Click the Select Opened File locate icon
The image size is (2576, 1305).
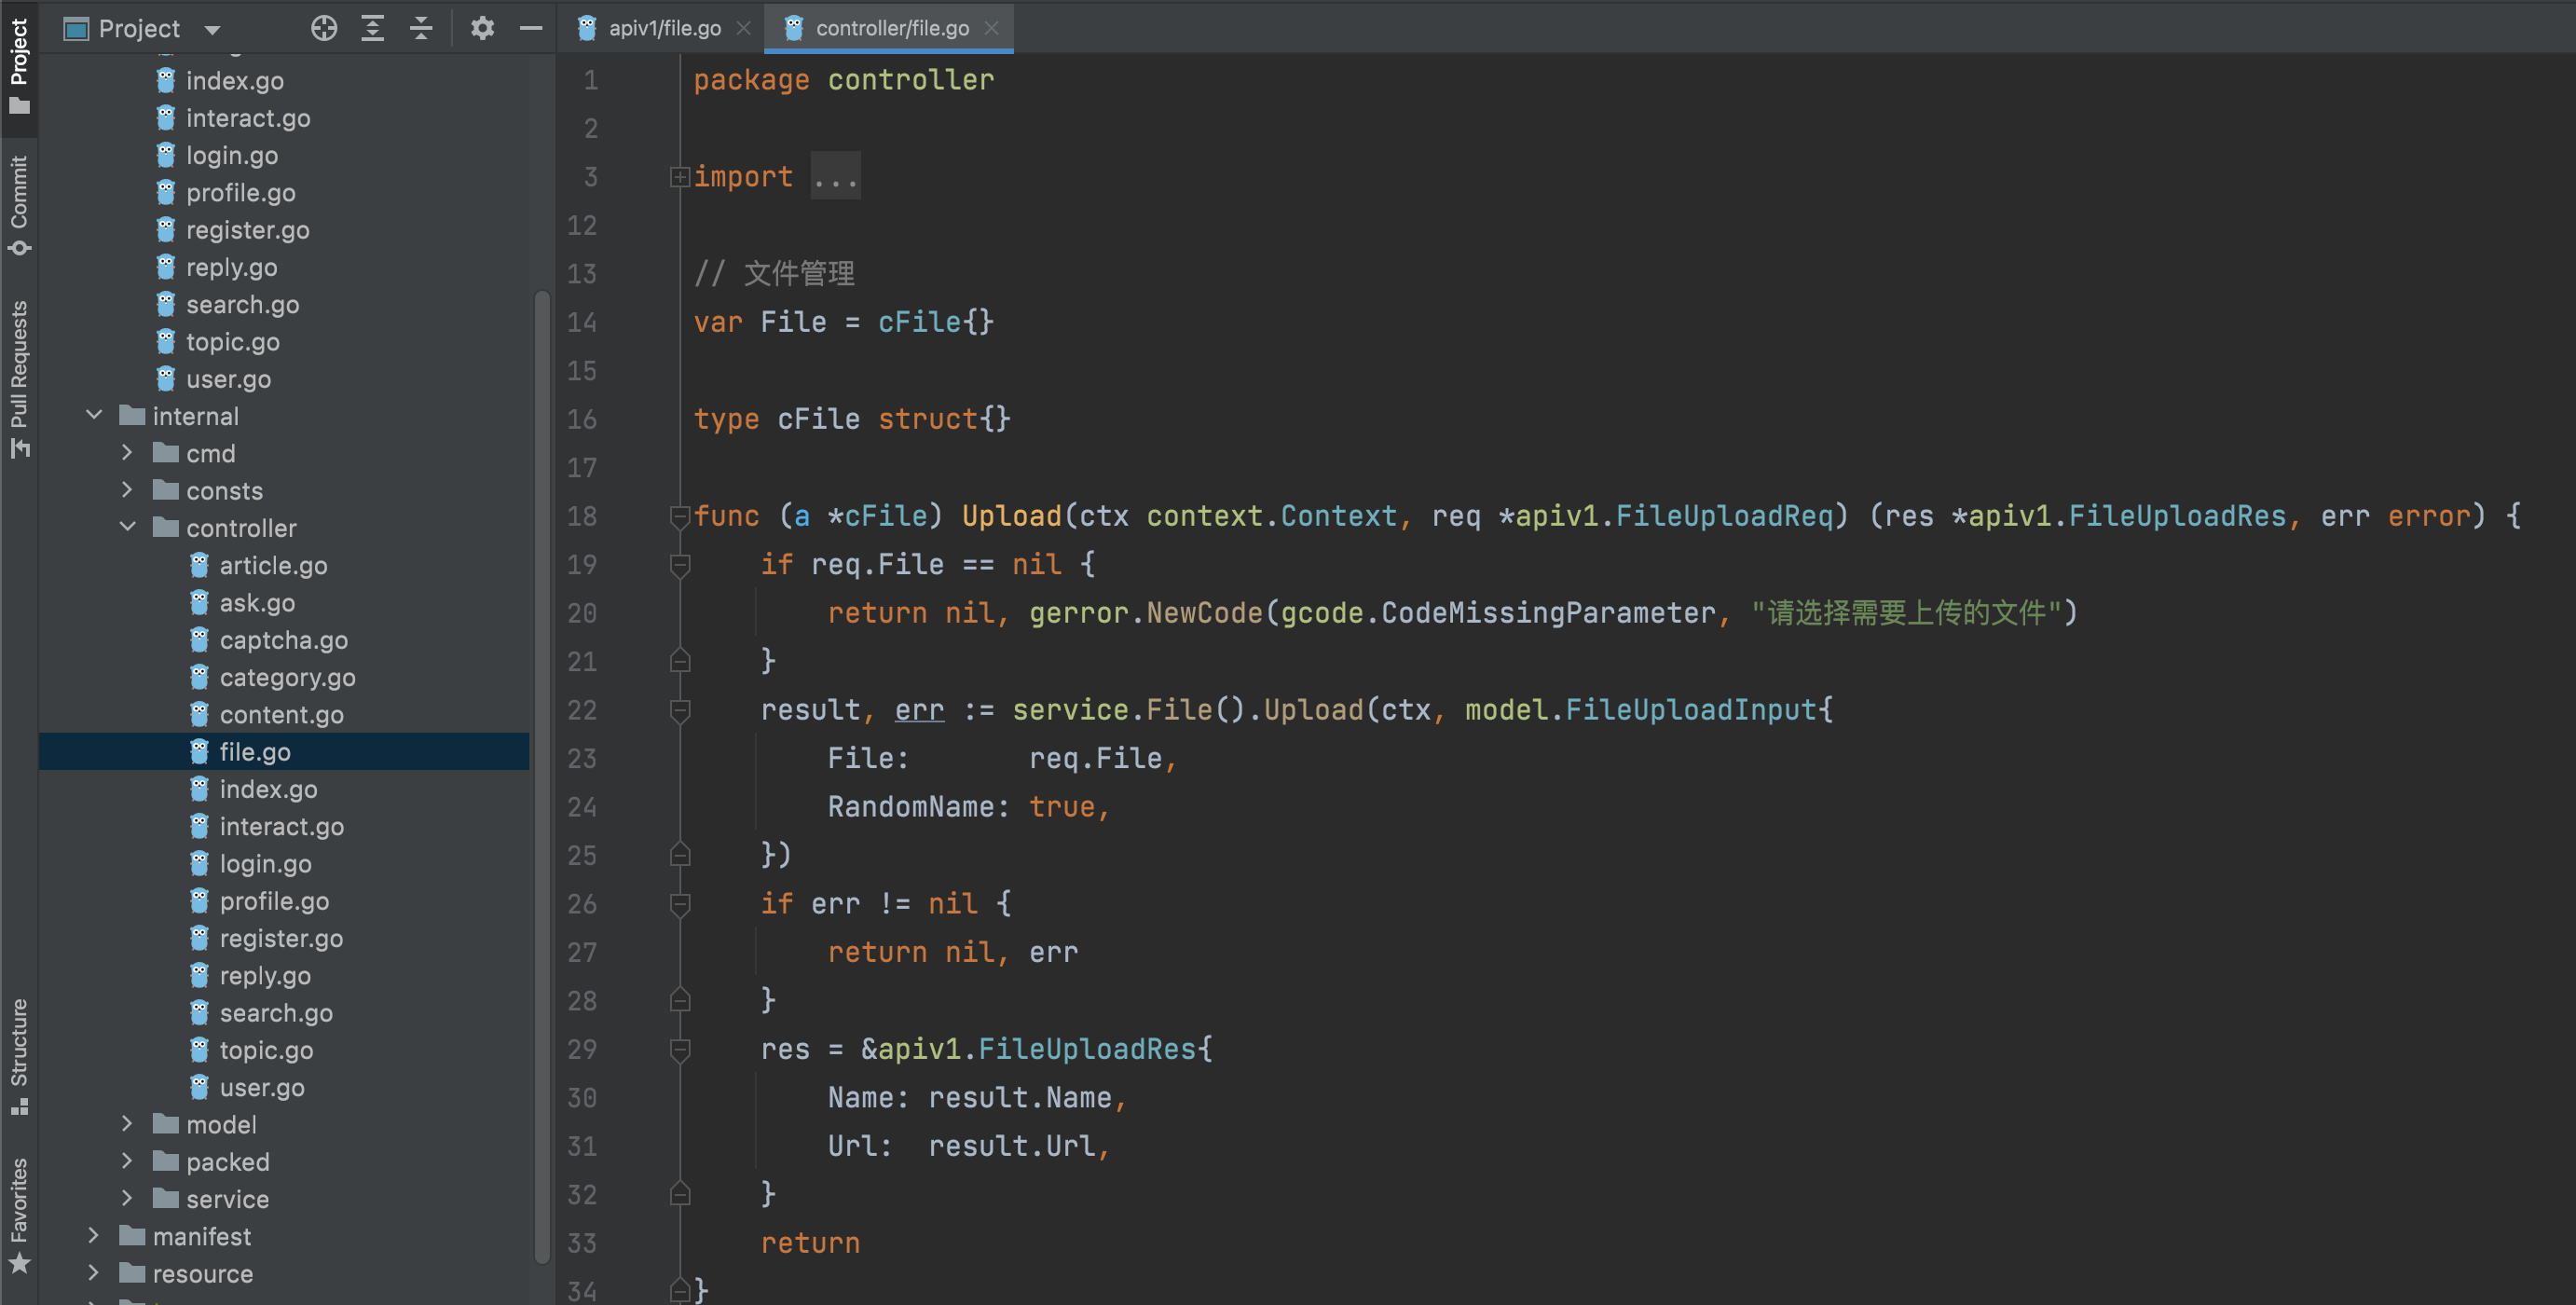pos(323,28)
